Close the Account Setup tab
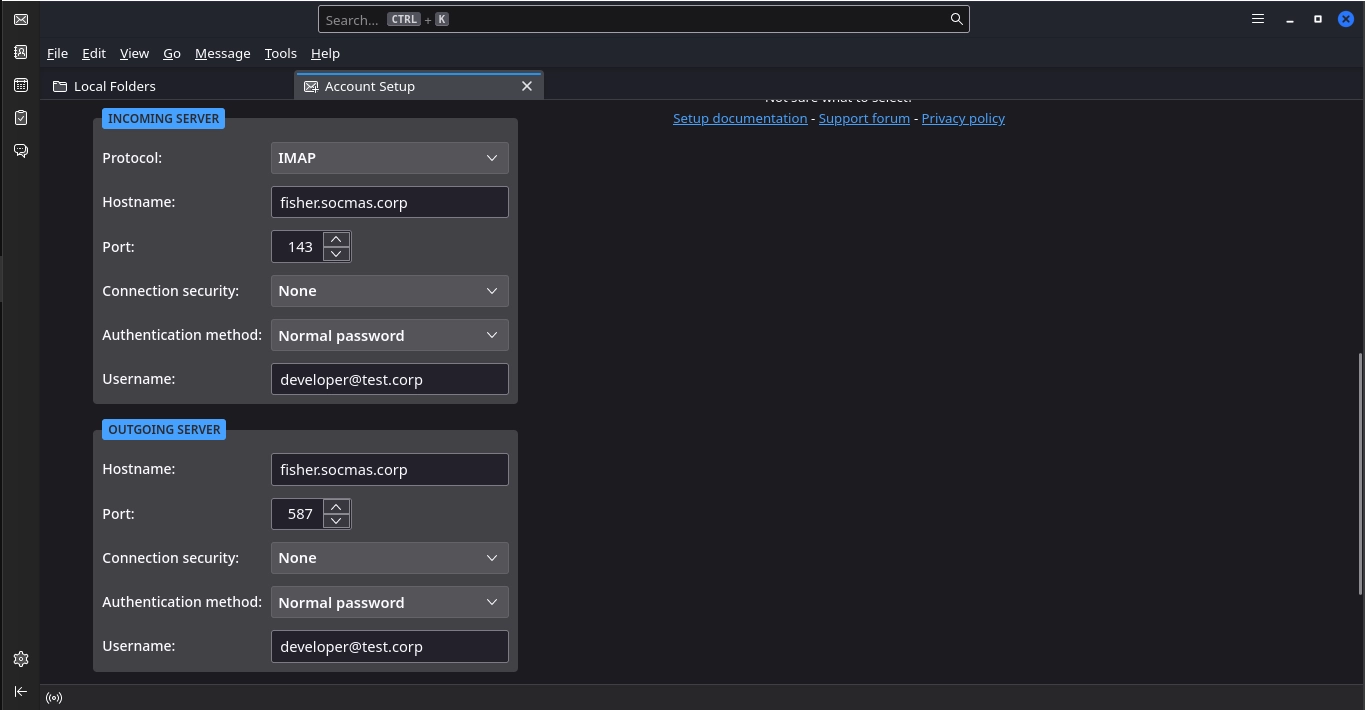This screenshot has width=1365, height=710. (x=527, y=86)
